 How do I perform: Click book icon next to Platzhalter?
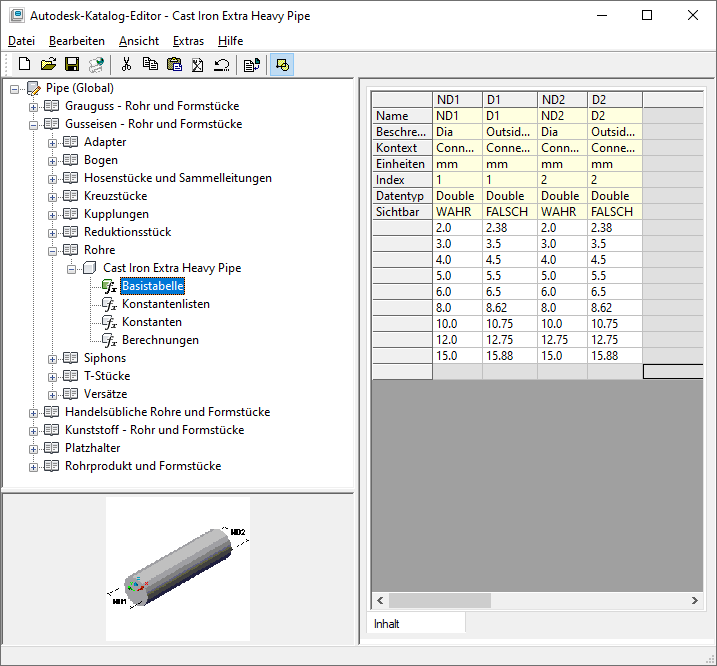click(51, 448)
